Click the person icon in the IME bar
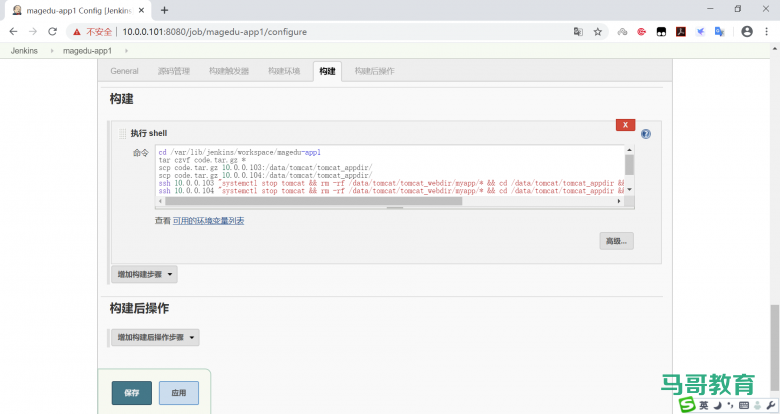The height and width of the screenshot is (414, 780). (x=757, y=406)
